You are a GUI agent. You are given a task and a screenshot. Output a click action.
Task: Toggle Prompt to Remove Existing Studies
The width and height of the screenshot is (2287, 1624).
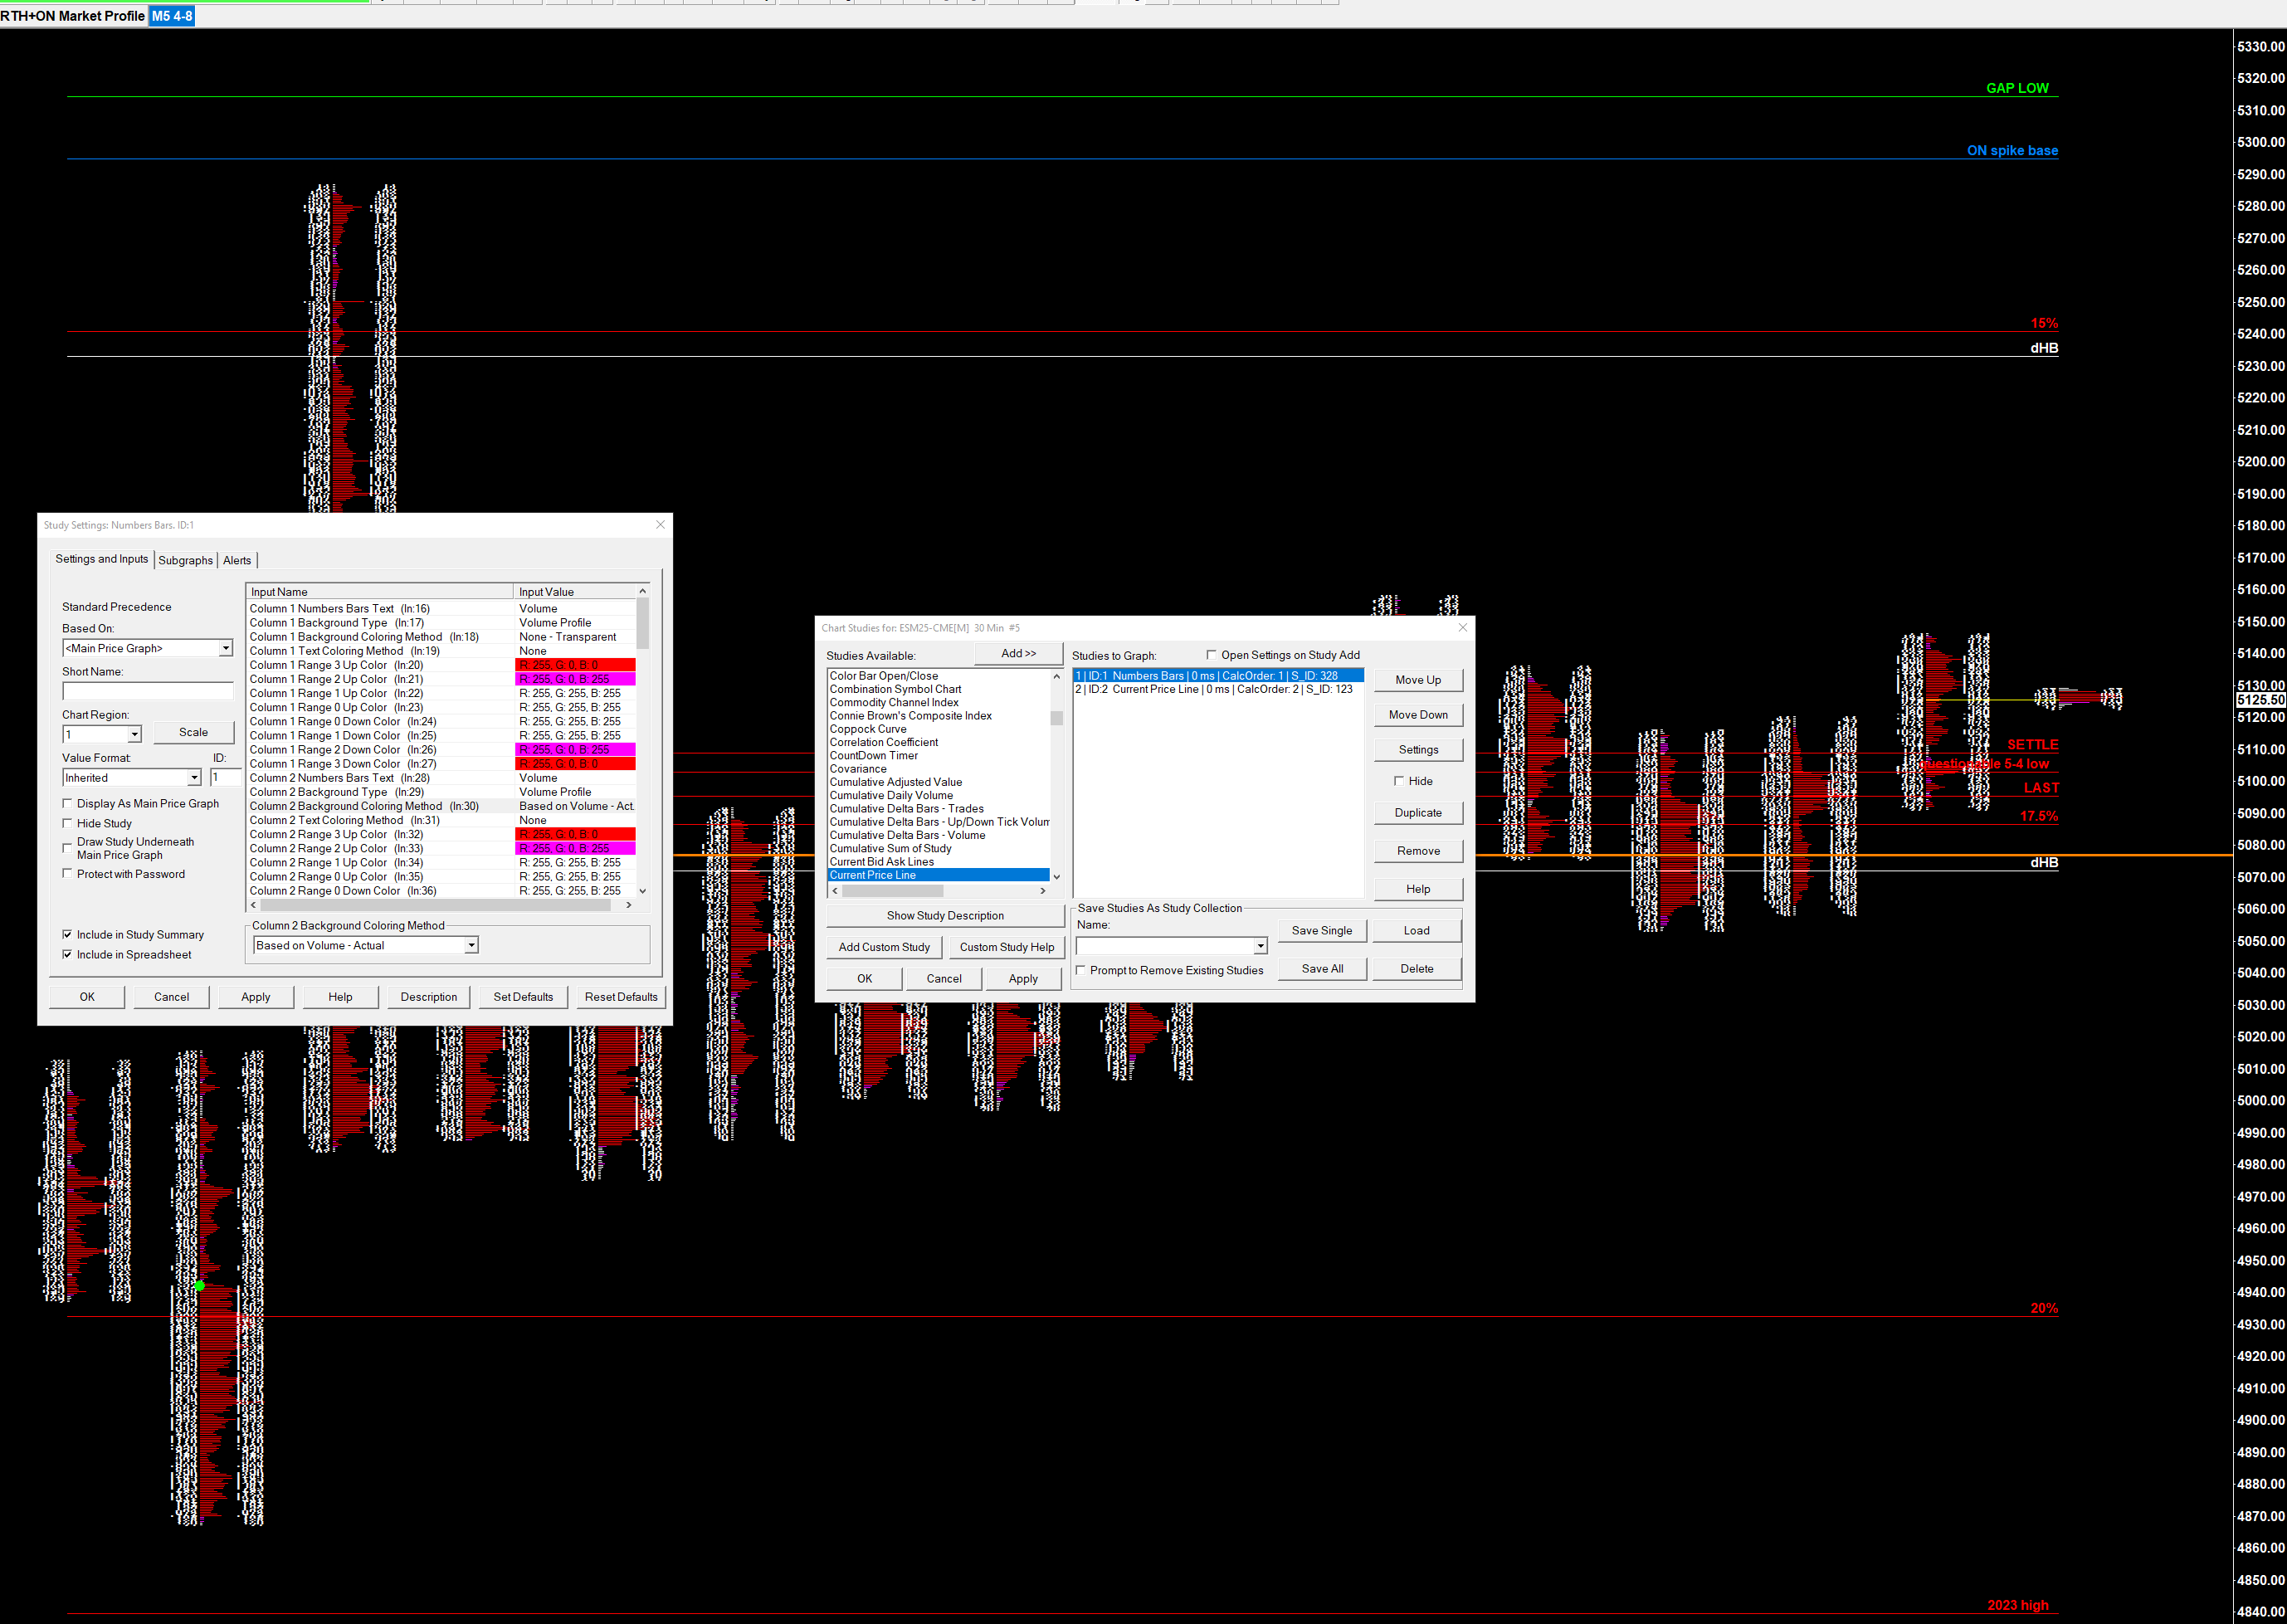pos(1081,971)
